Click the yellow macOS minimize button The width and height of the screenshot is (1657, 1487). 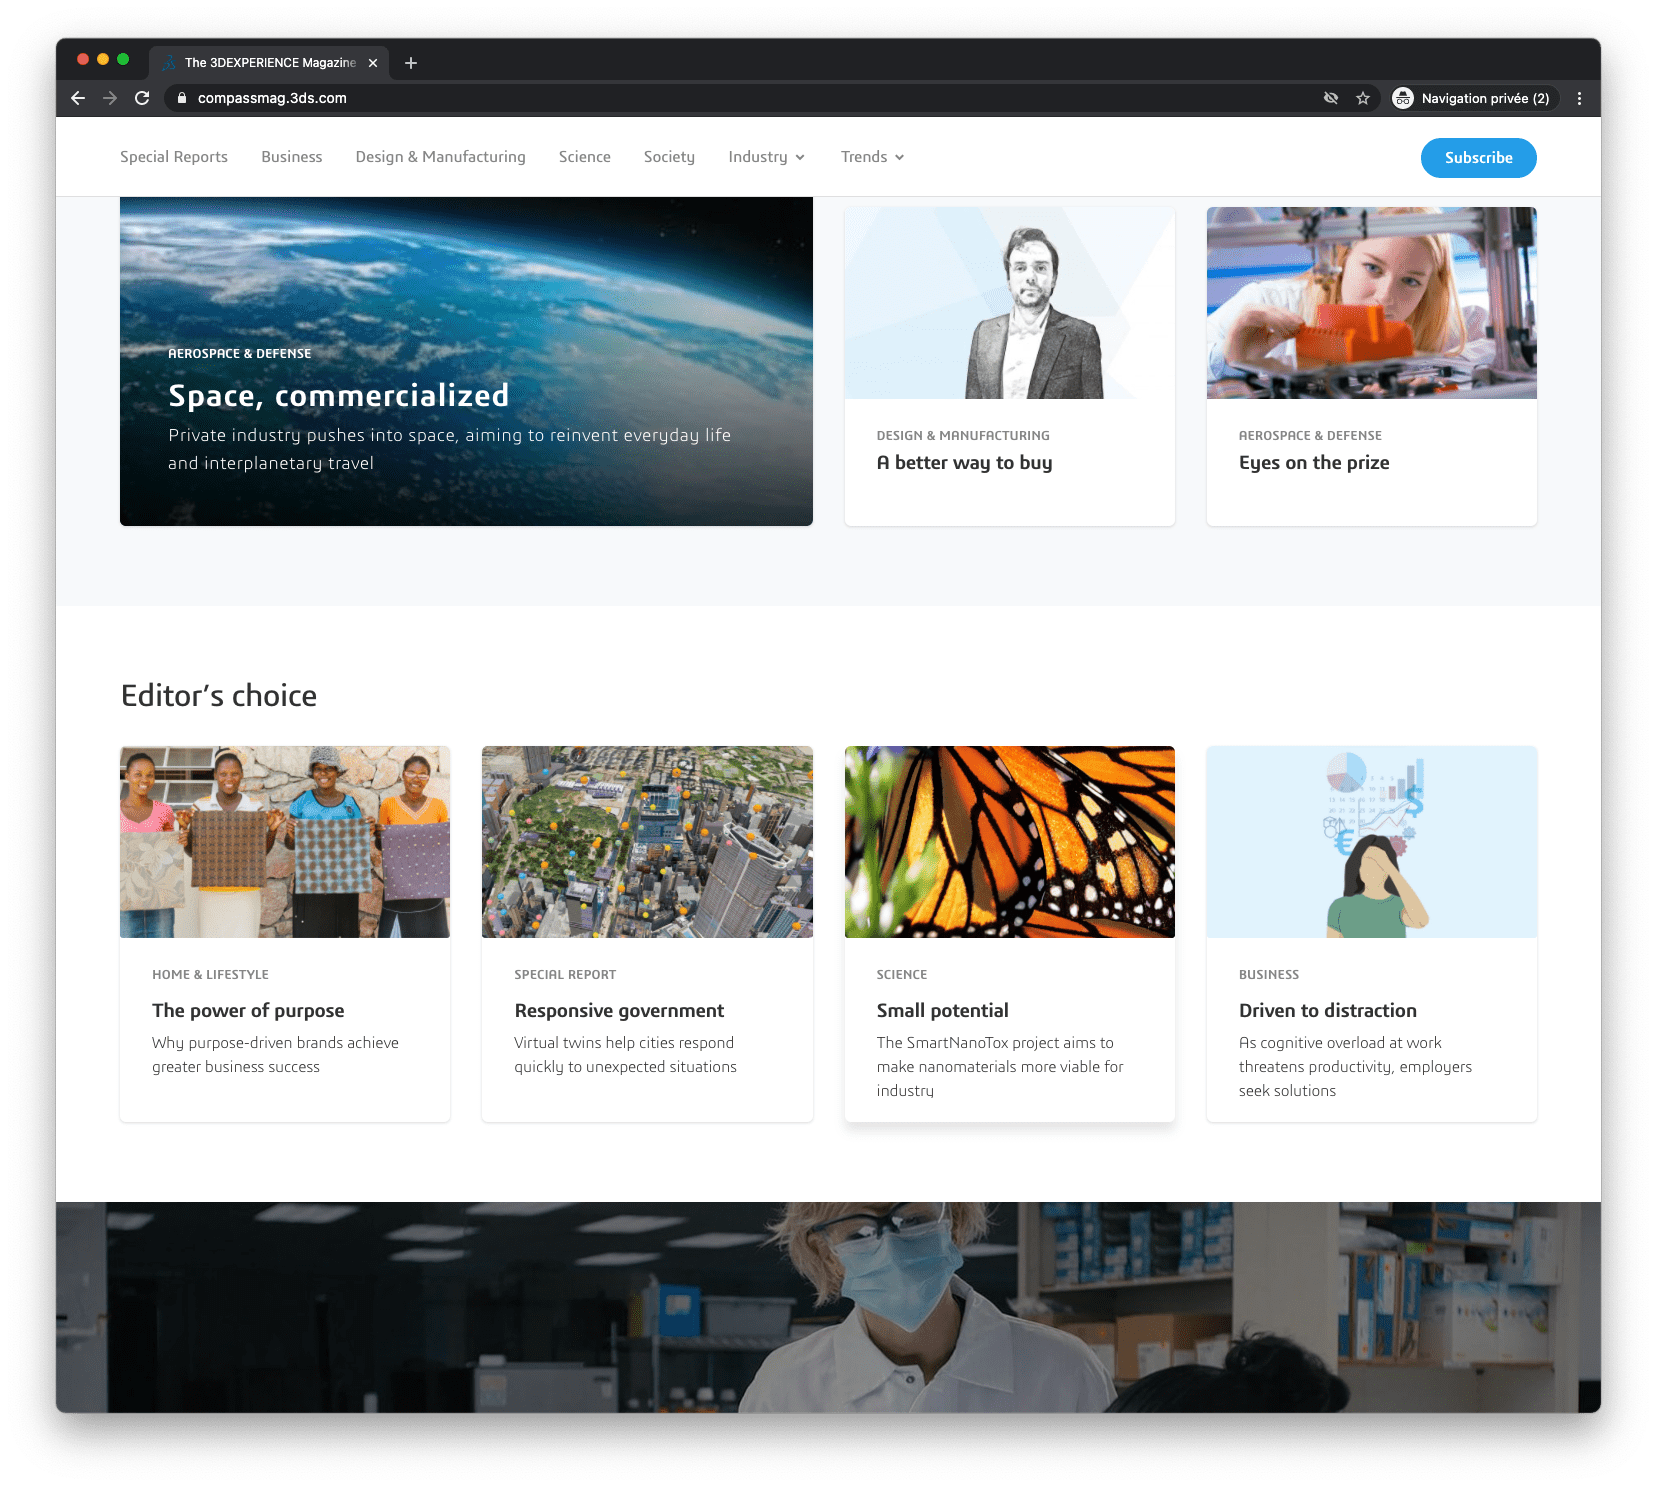pos(103,59)
